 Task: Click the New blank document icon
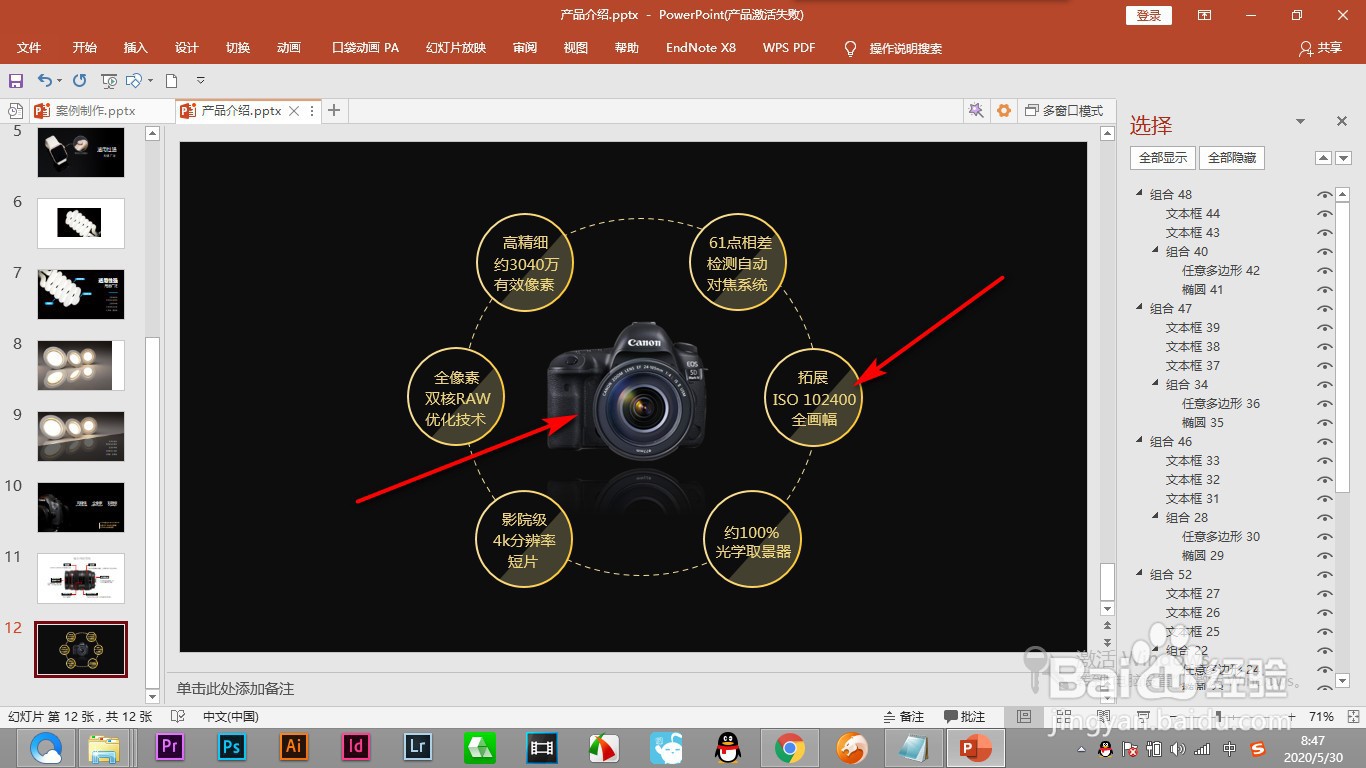171,80
